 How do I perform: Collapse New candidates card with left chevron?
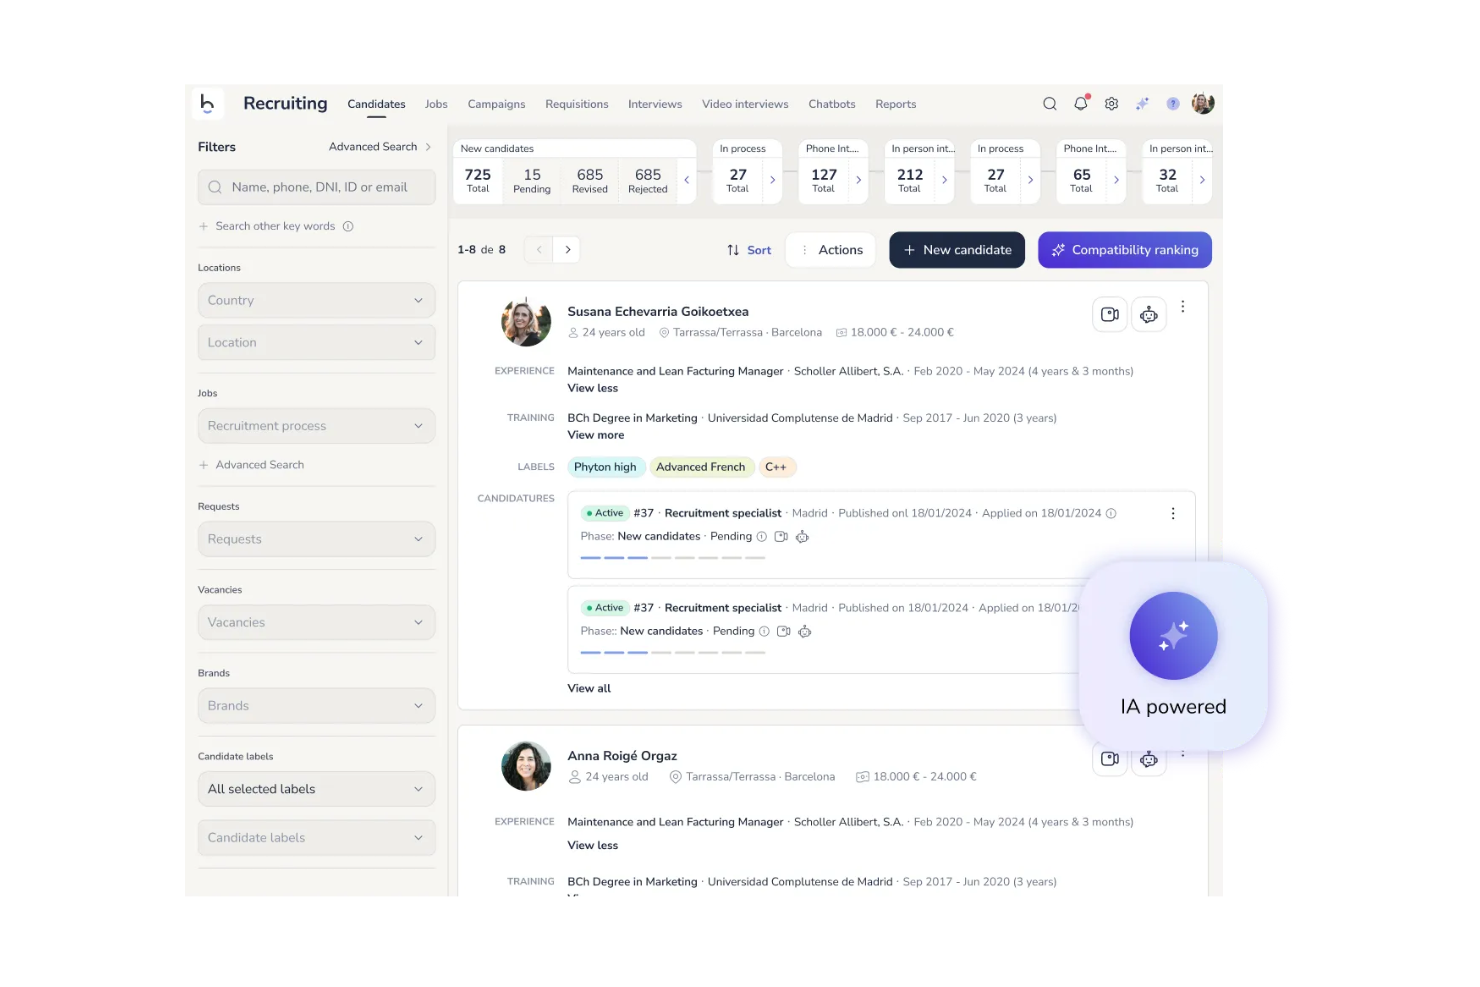pyautogui.click(x=687, y=180)
